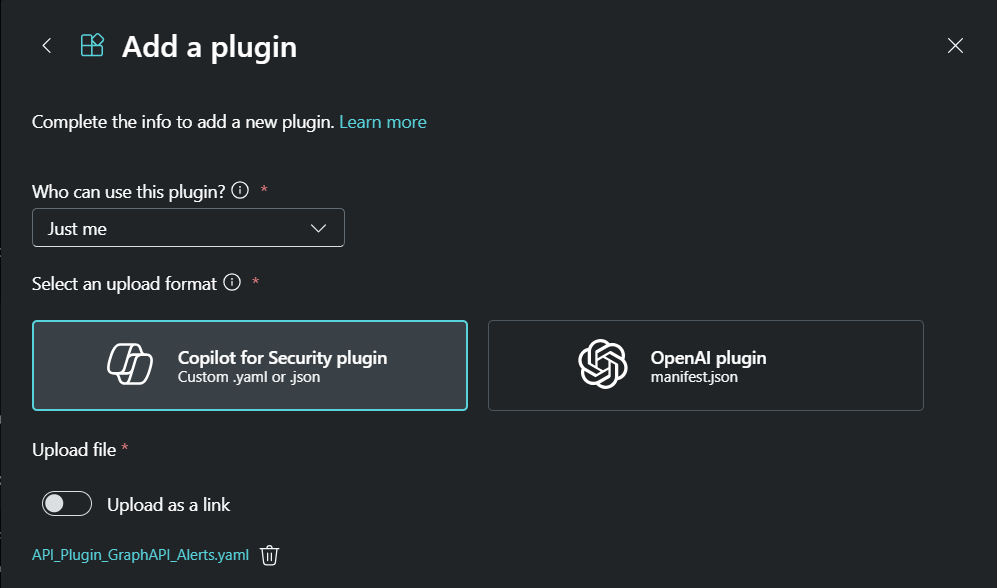
Task: Close the Add a plugin panel
Action: [955, 46]
